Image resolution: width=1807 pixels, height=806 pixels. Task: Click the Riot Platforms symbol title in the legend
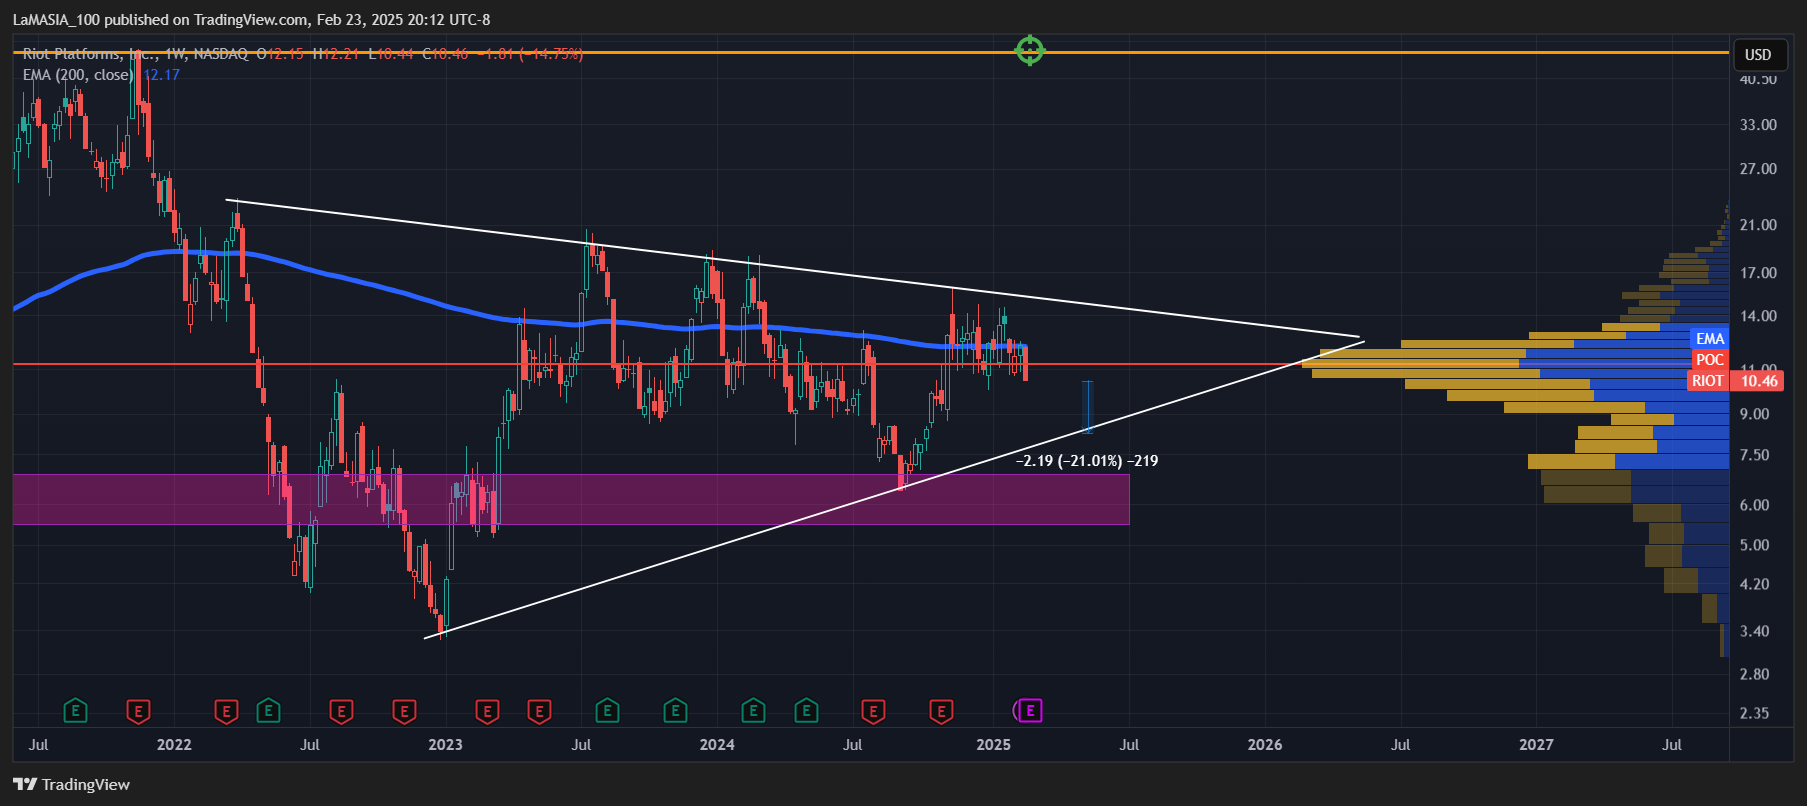[135, 54]
